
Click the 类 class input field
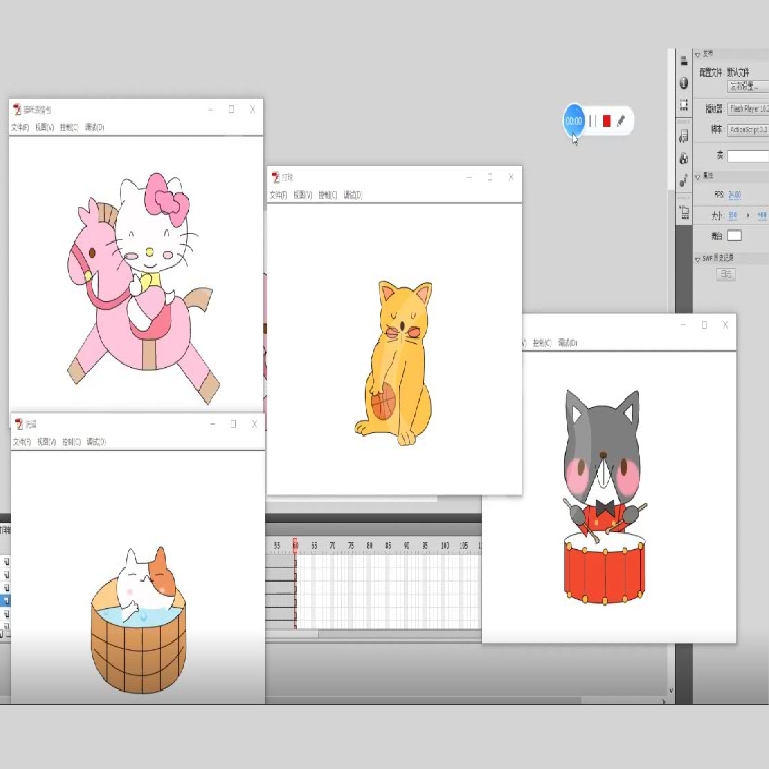pos(748,156)
